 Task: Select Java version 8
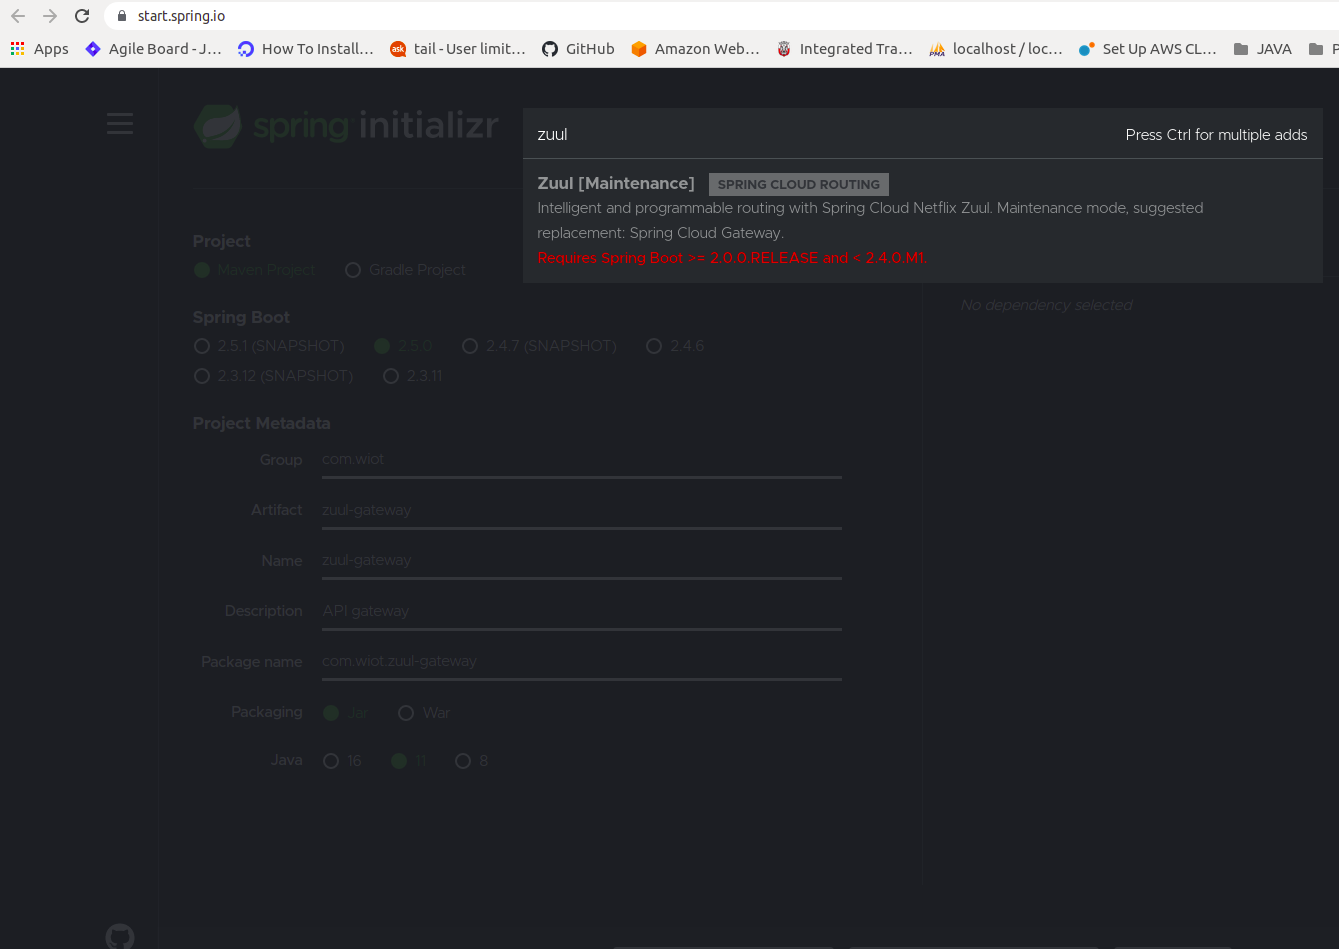coord(463,761)
